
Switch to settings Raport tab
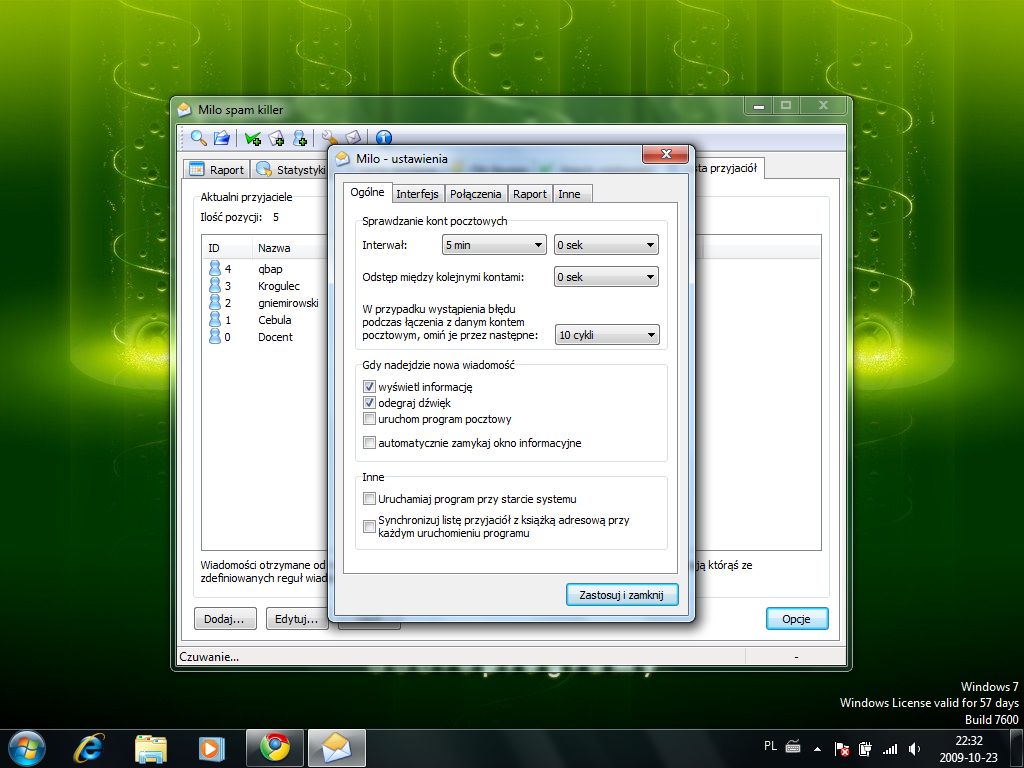pyautogui.click(x=530, y=194)
